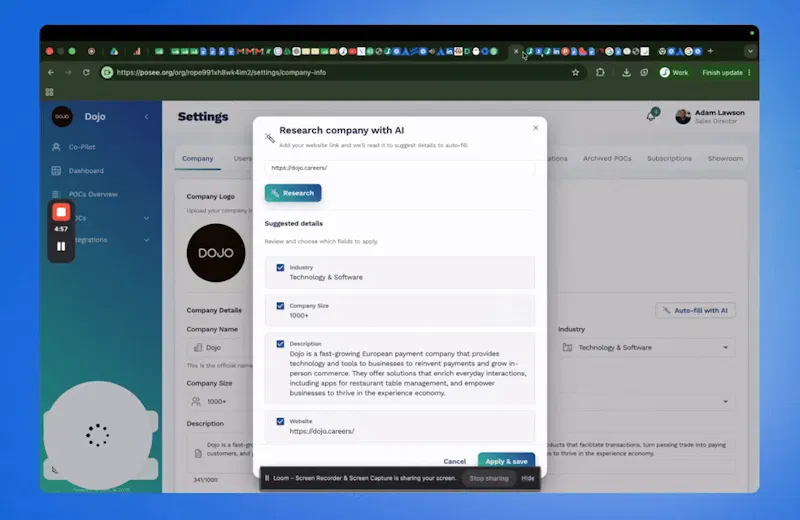
Task: Click Apply & save
Action: click(506, 461)
